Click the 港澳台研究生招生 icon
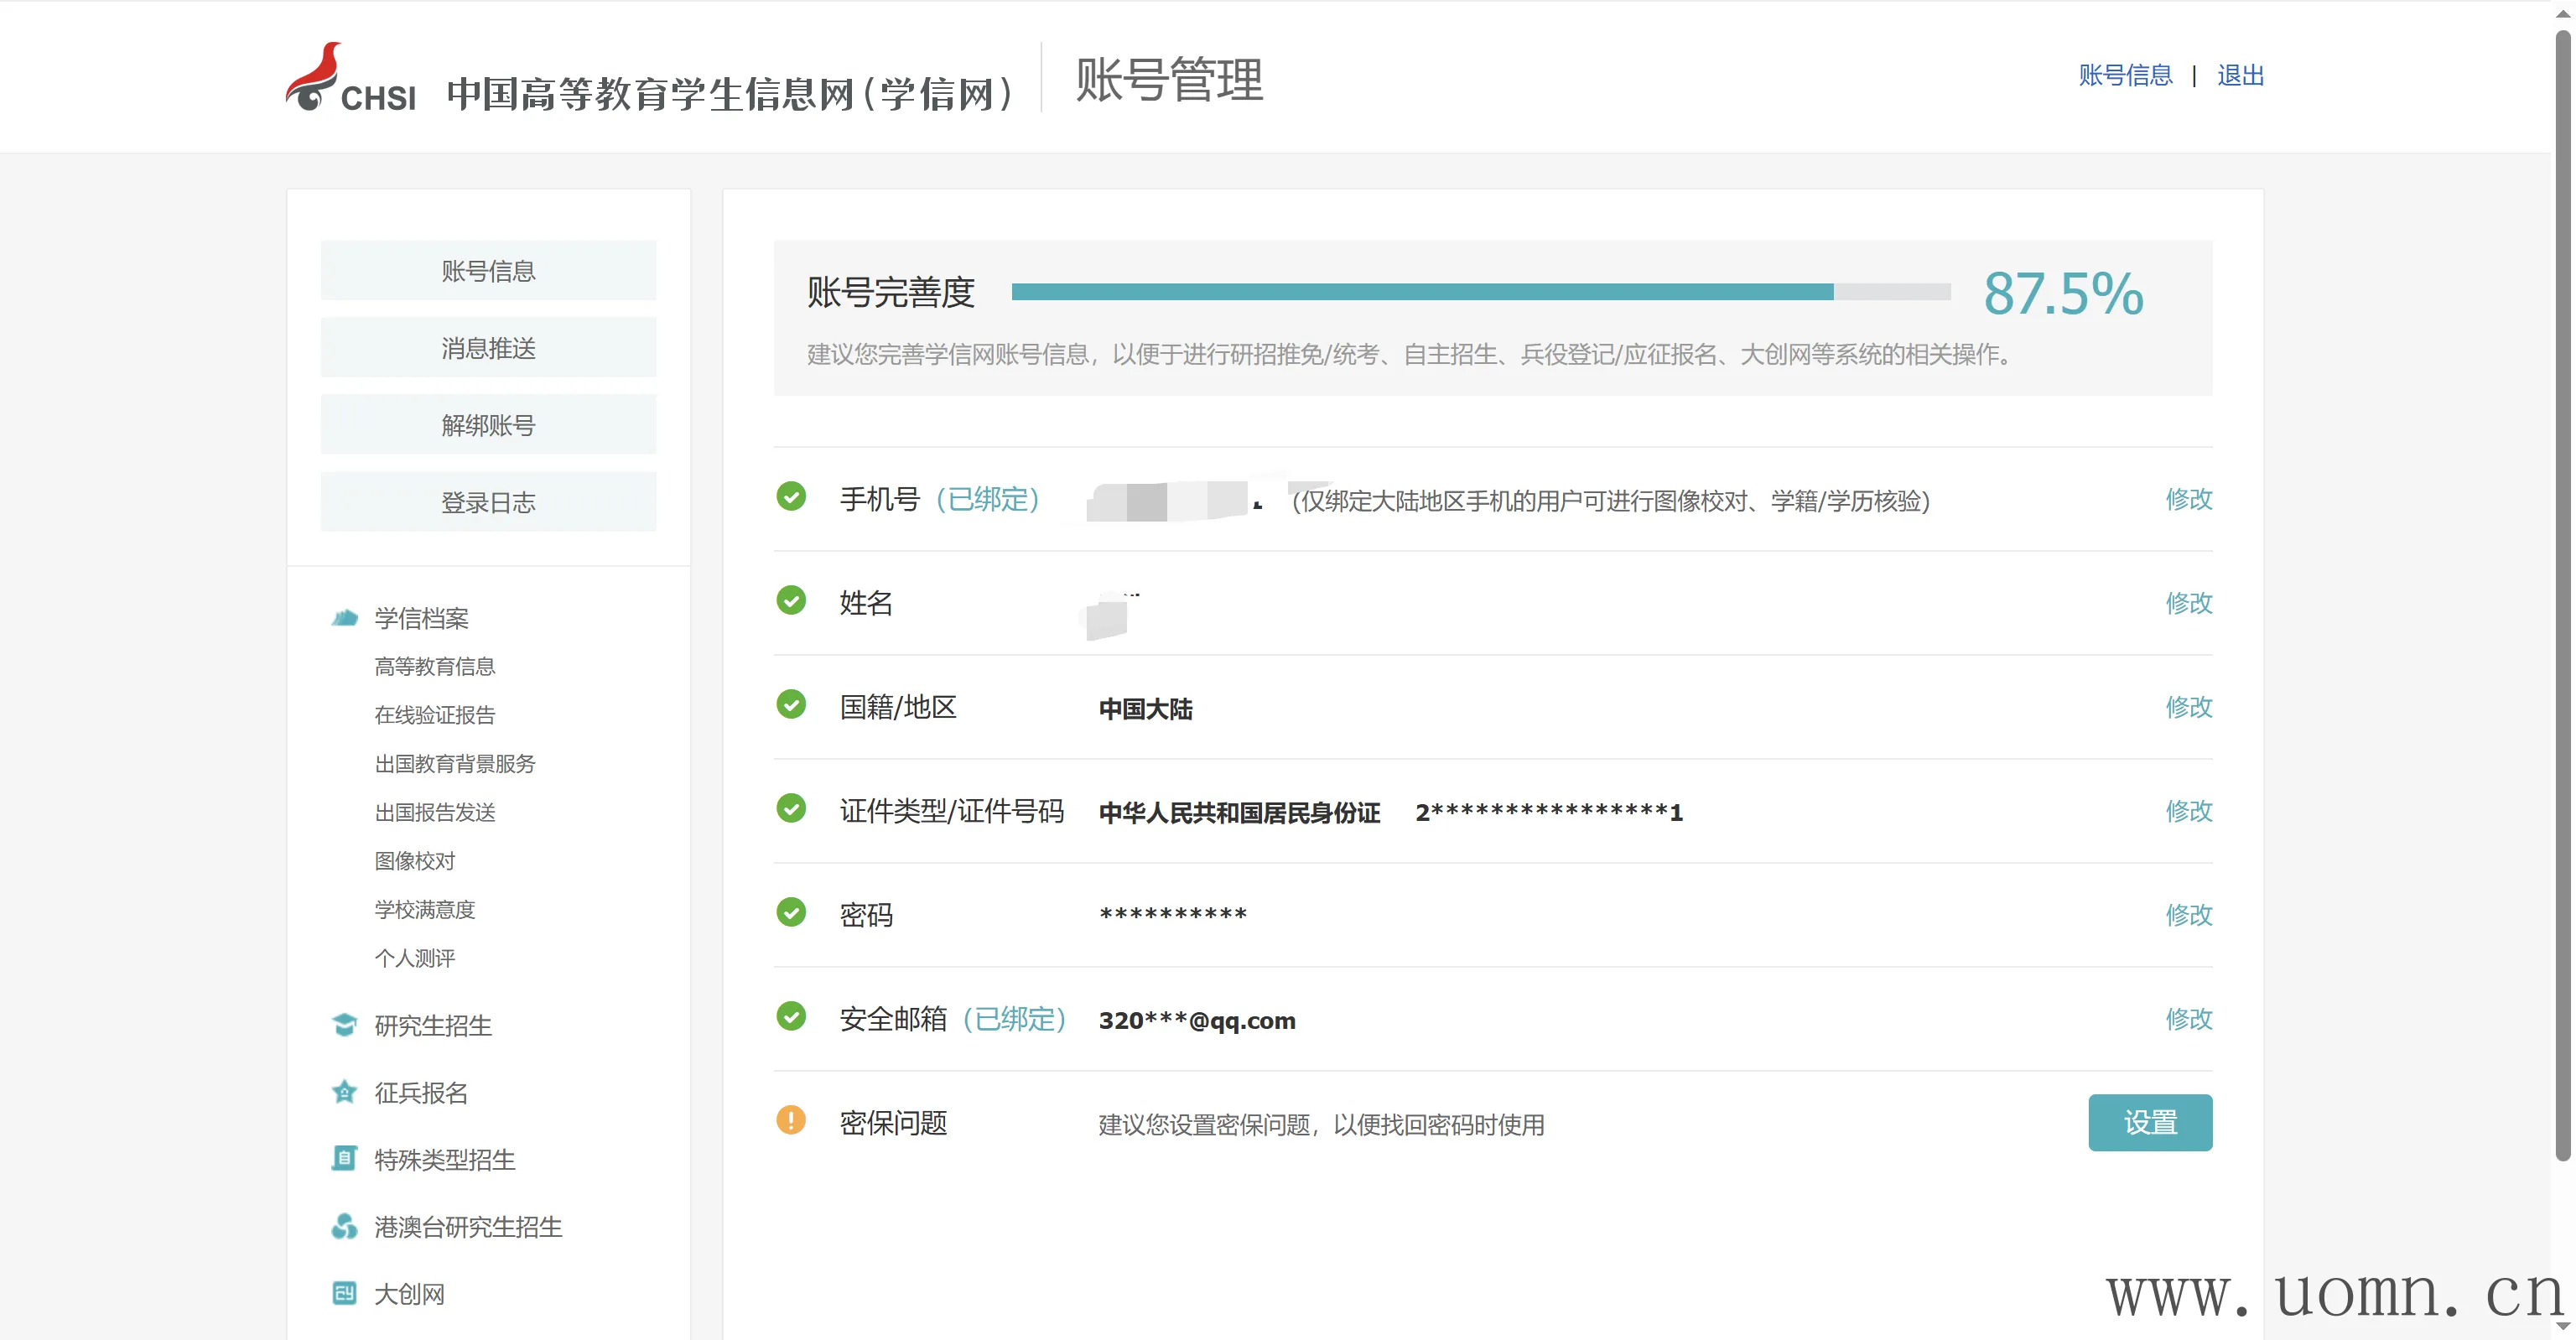This screenshot has width=2576, height=1340. pos(344,1226)
